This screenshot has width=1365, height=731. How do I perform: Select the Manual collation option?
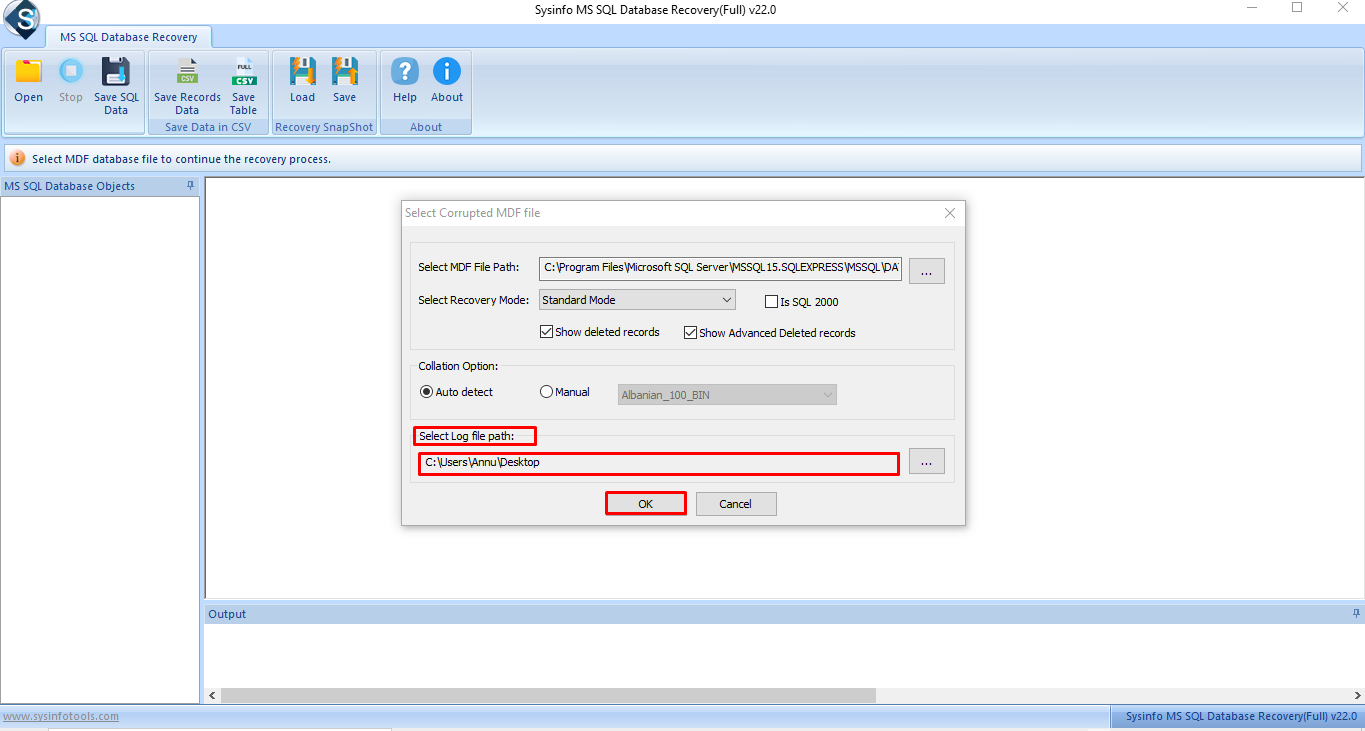pos(546,392)
